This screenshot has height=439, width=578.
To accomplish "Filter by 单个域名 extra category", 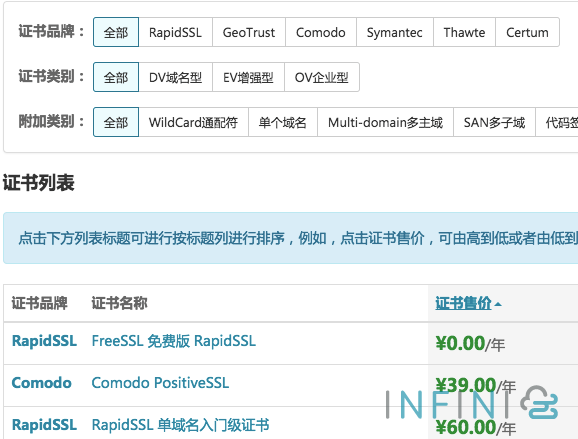I will click(x=283, y=122).
